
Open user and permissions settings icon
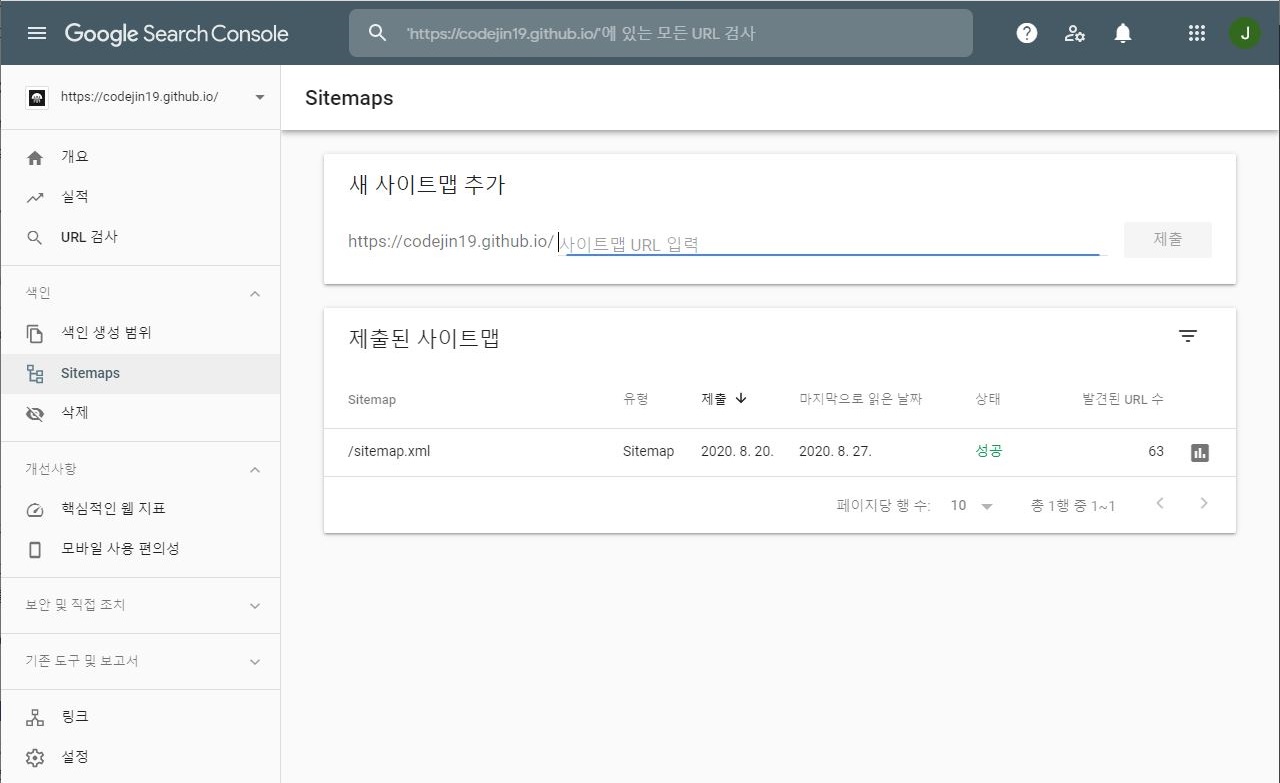1075,33
